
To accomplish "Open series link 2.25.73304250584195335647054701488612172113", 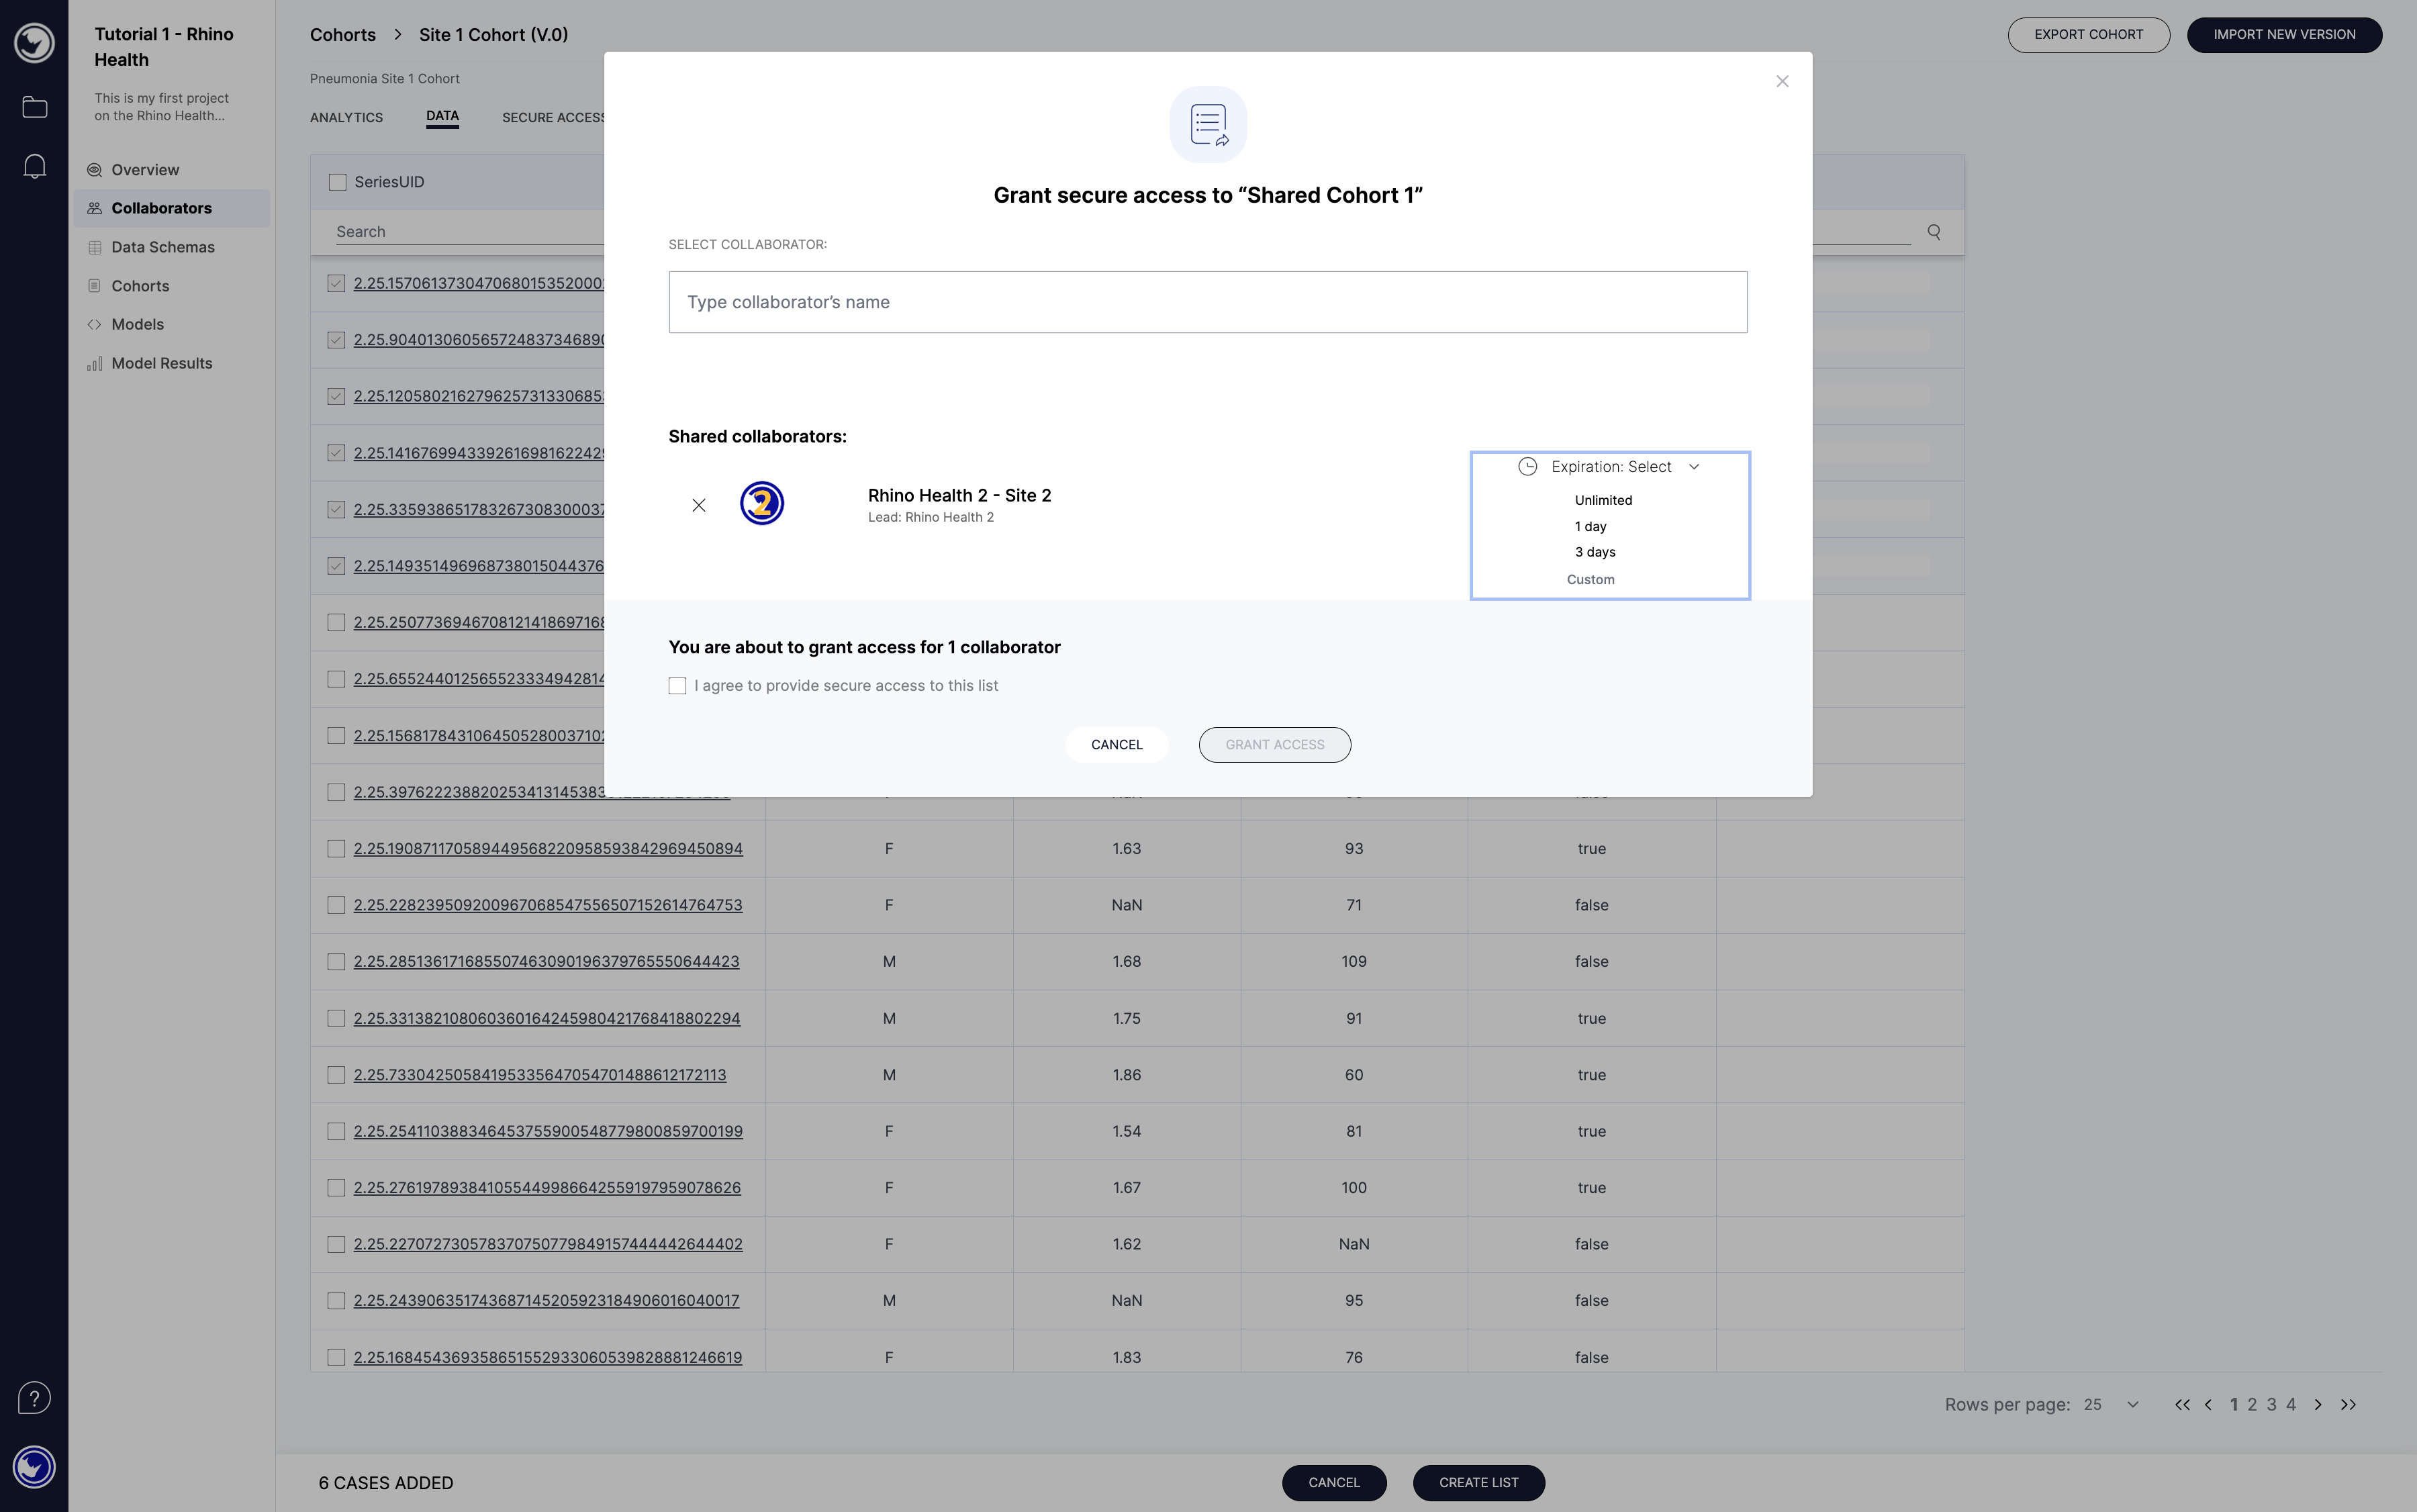I will pyautogui.click(x=540, y=1075).
